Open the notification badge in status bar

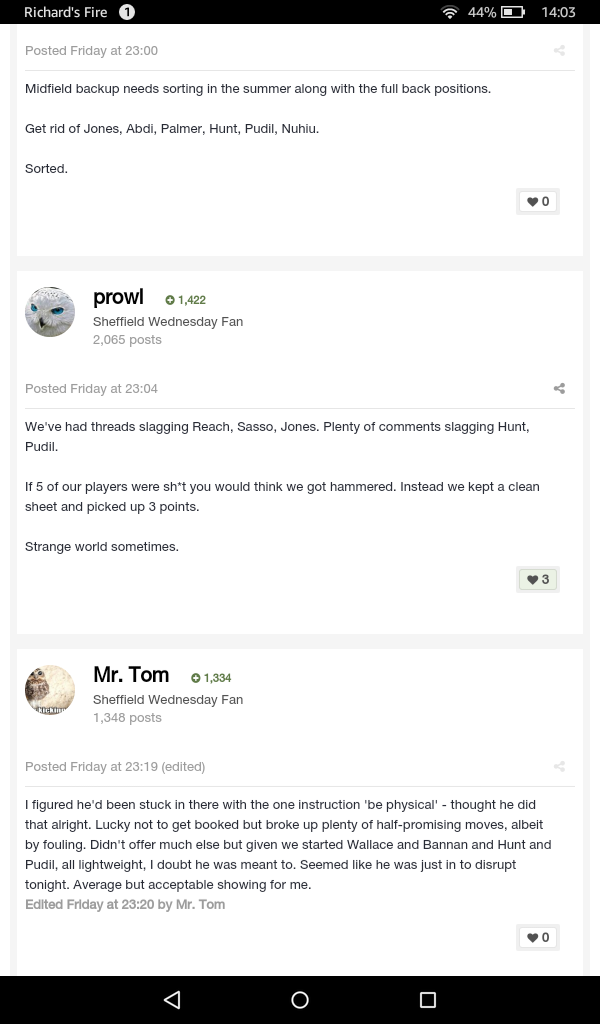127,12
